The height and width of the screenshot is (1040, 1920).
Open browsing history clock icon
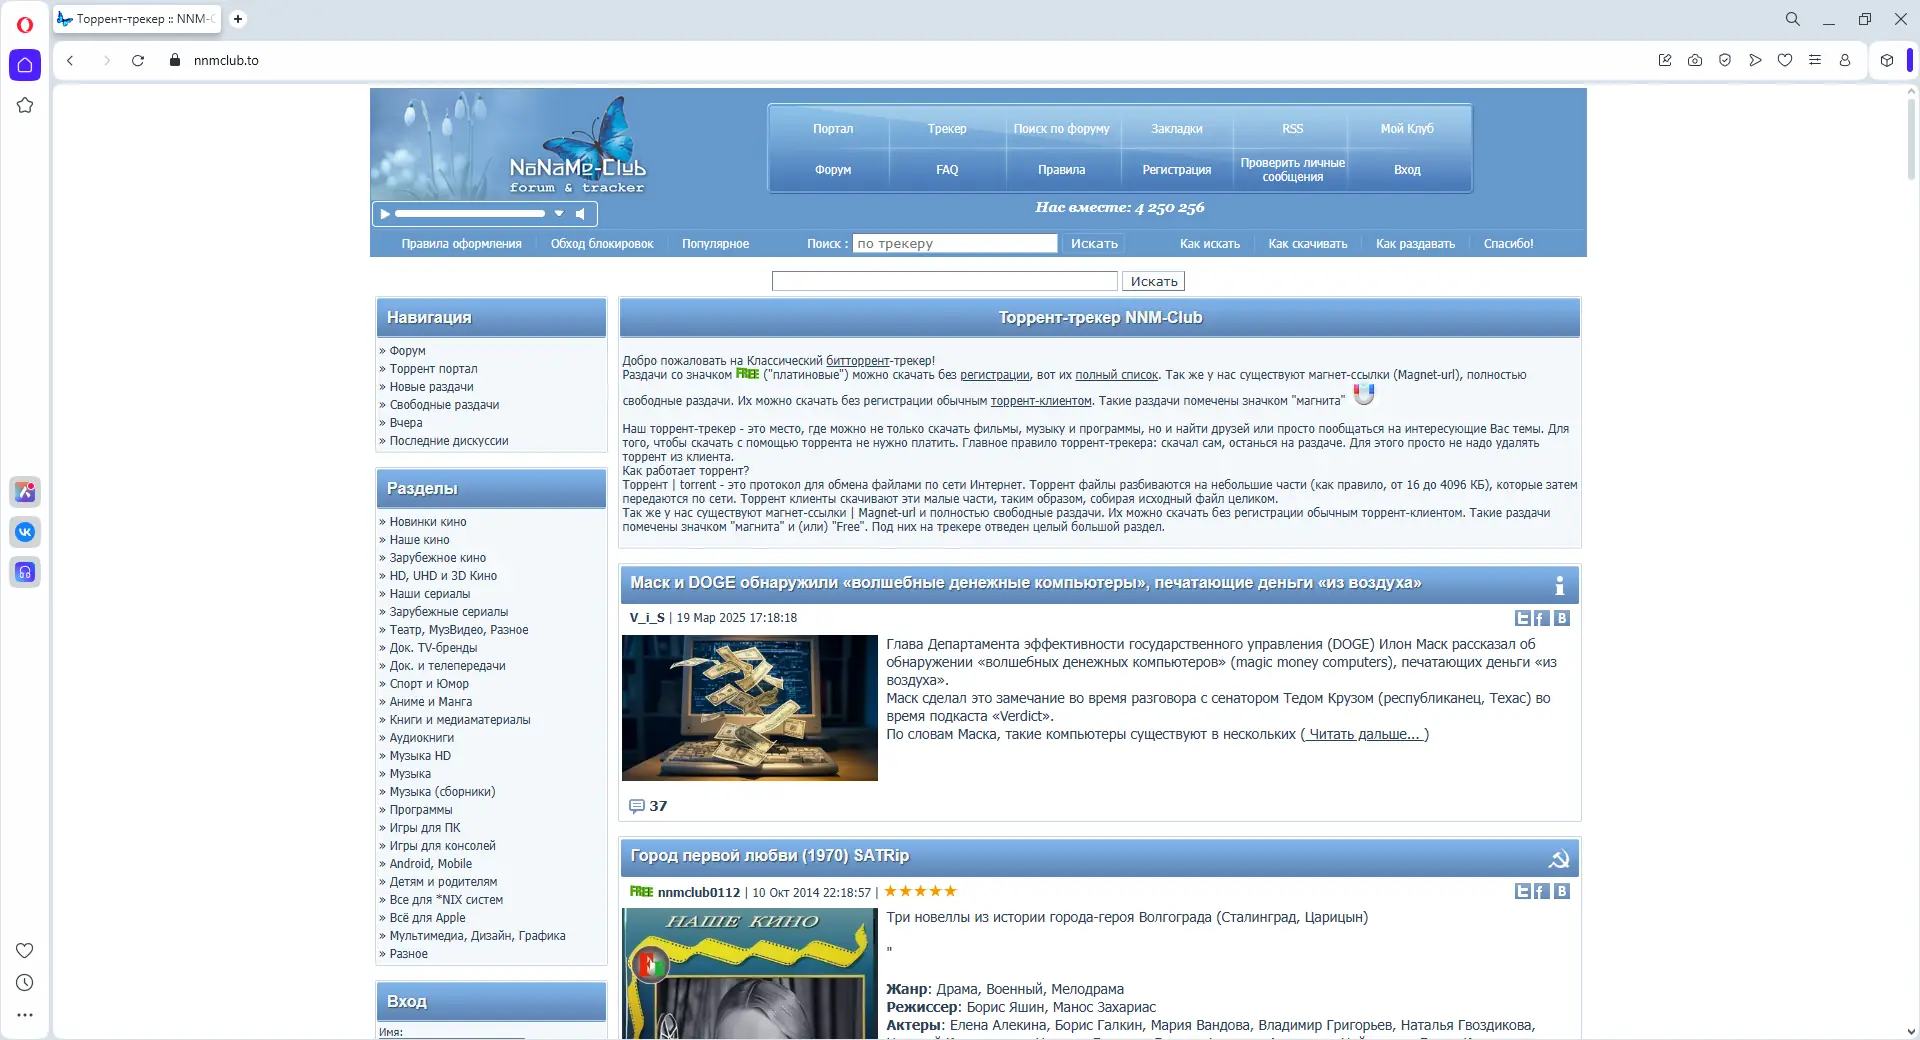click(x=25, y=983)
